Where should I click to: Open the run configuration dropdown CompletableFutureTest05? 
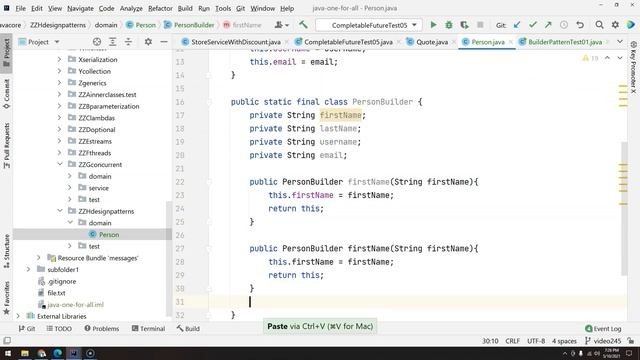[x=369, y=25]
